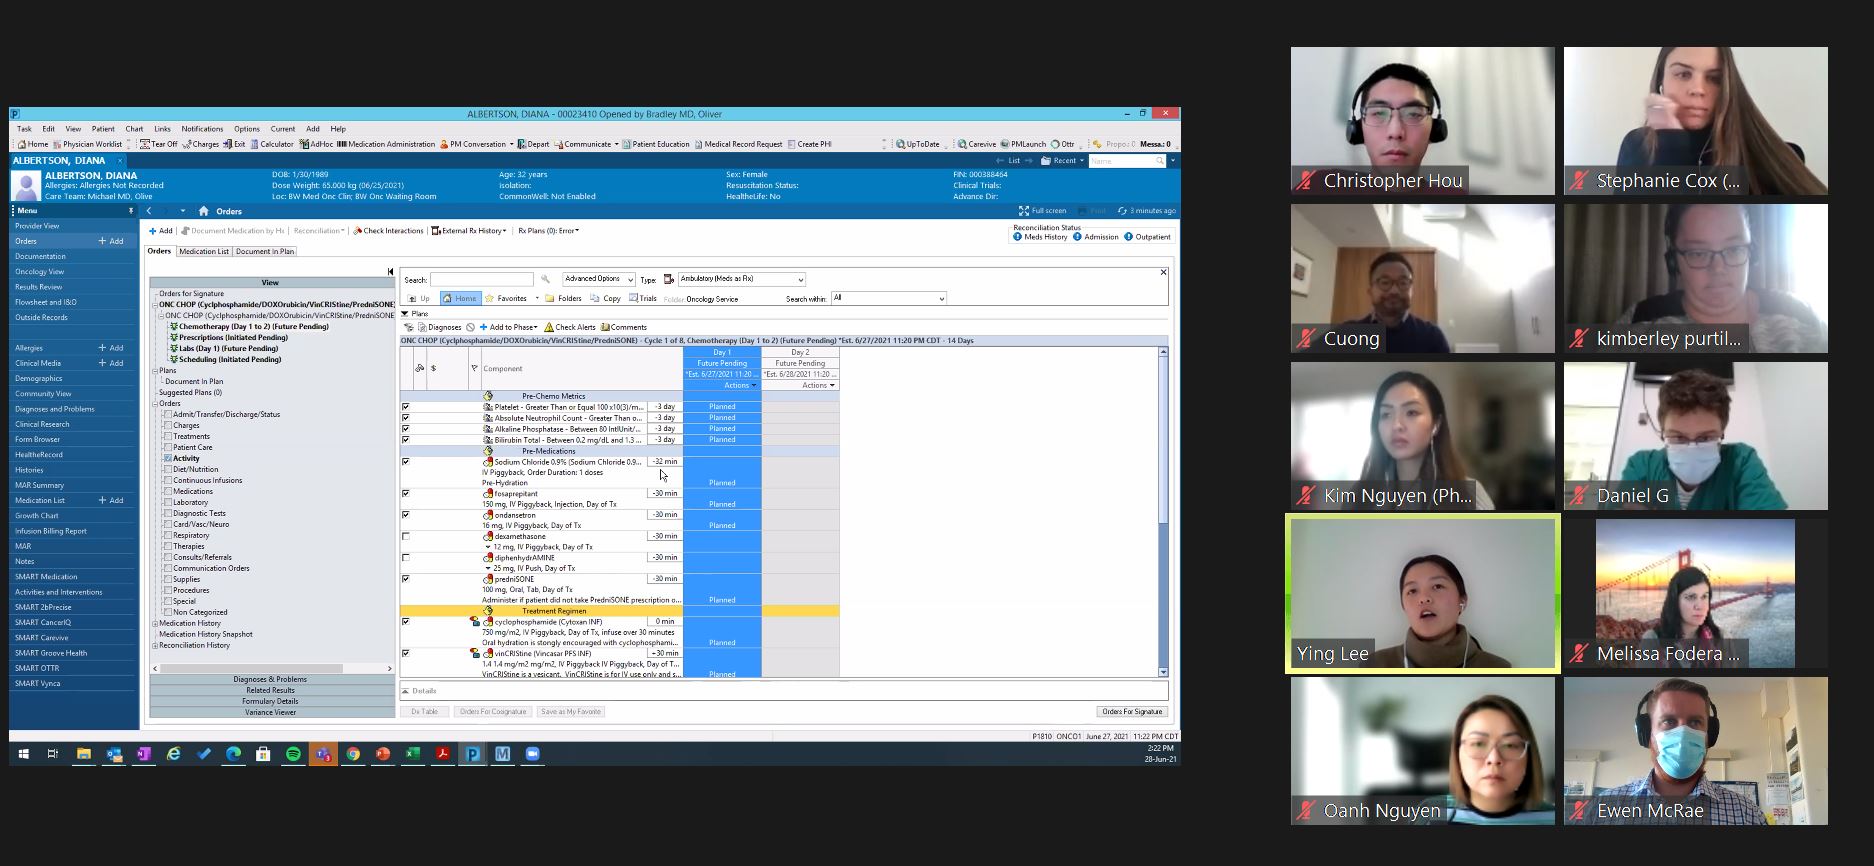Viewport: 1874px width, 866px height.
Task: Click Check Interactions in orders toolbar
Action: [x=389, y=231]
